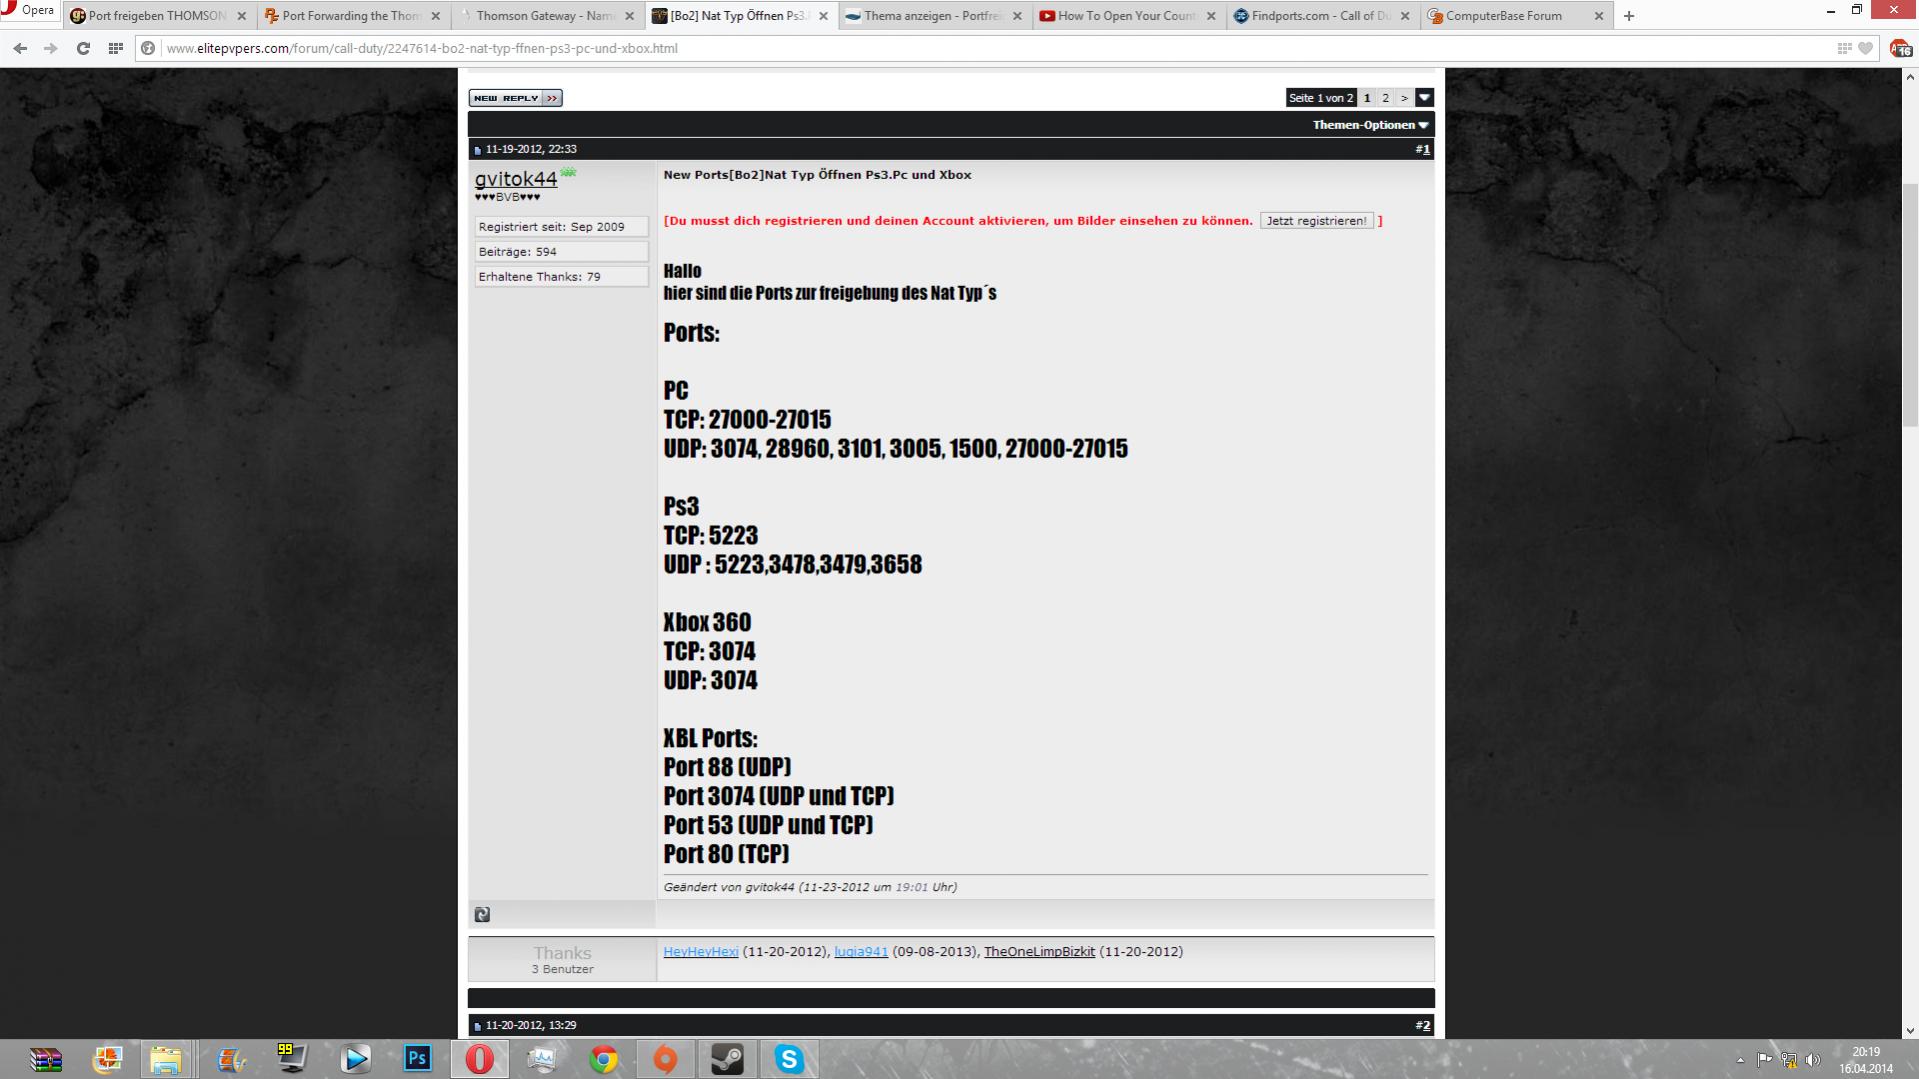The image size is (1919, 1079).
Task: Click the 'Erhaltene Thanks: 79' field
Action: (x=561, y=277)
